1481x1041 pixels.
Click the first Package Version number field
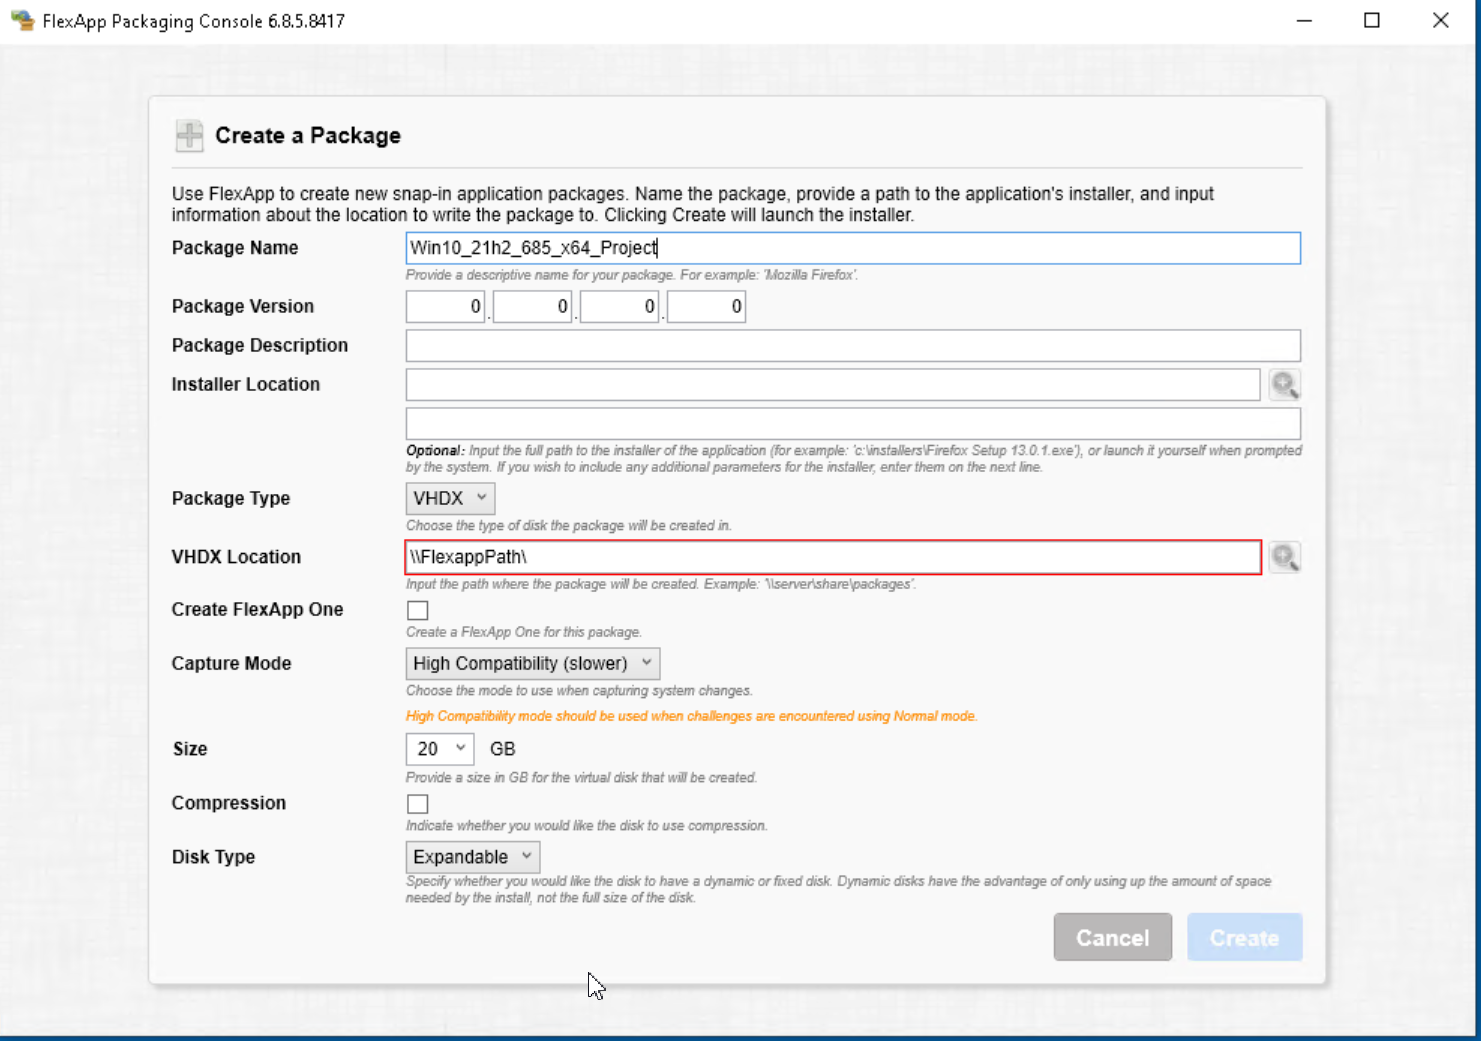point(446,307)
